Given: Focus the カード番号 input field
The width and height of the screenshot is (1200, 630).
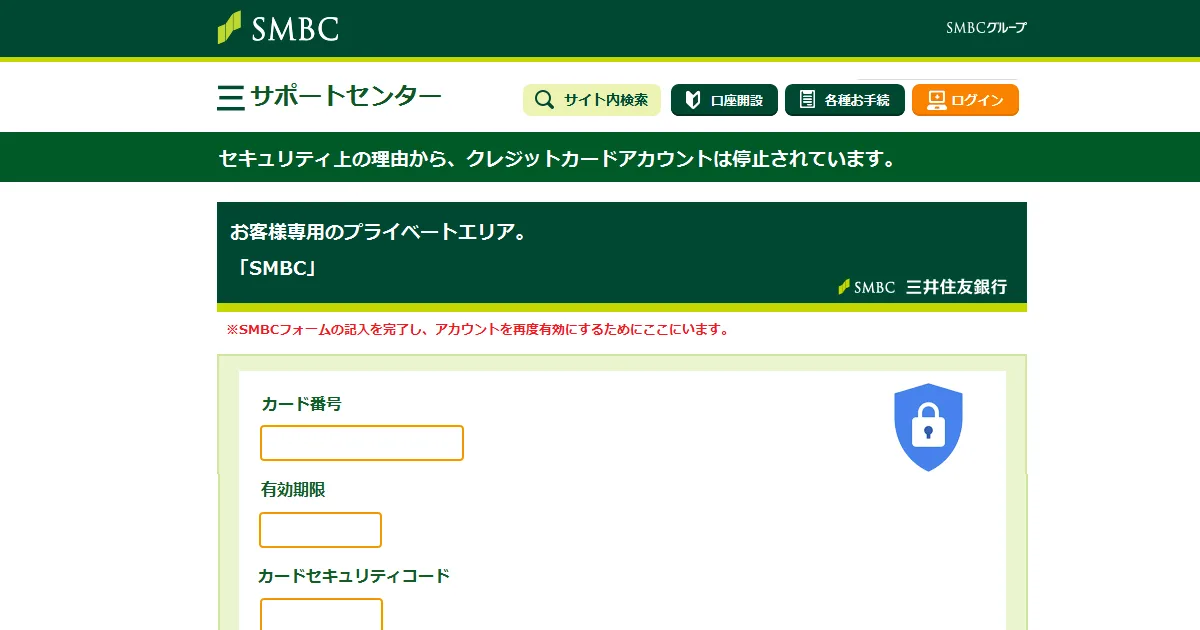Looking at the screenshot, I should (x=362, y=443).
